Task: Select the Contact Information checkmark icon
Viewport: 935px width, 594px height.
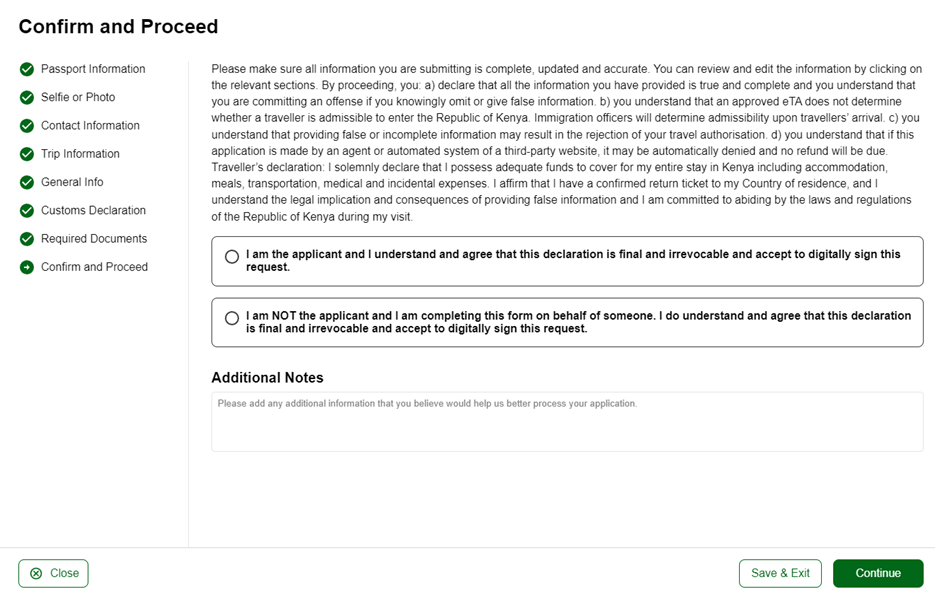Action: click(x=25, y=125)
